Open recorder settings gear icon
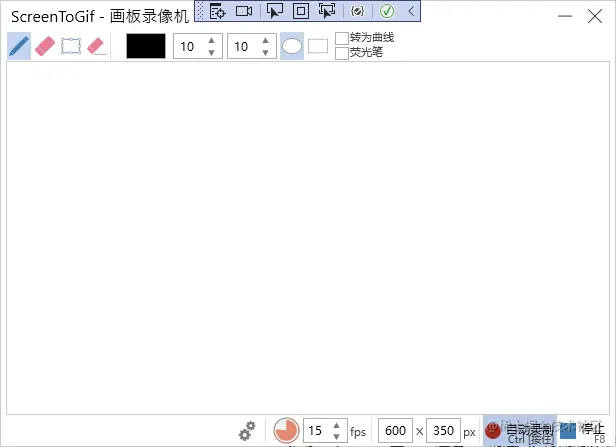616x447 pixels. coord(247,431)
